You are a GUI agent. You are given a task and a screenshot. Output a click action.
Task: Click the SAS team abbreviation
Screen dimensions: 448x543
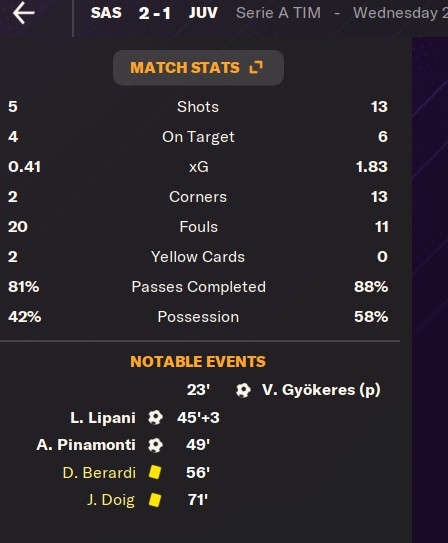click(x=106, y=13)
